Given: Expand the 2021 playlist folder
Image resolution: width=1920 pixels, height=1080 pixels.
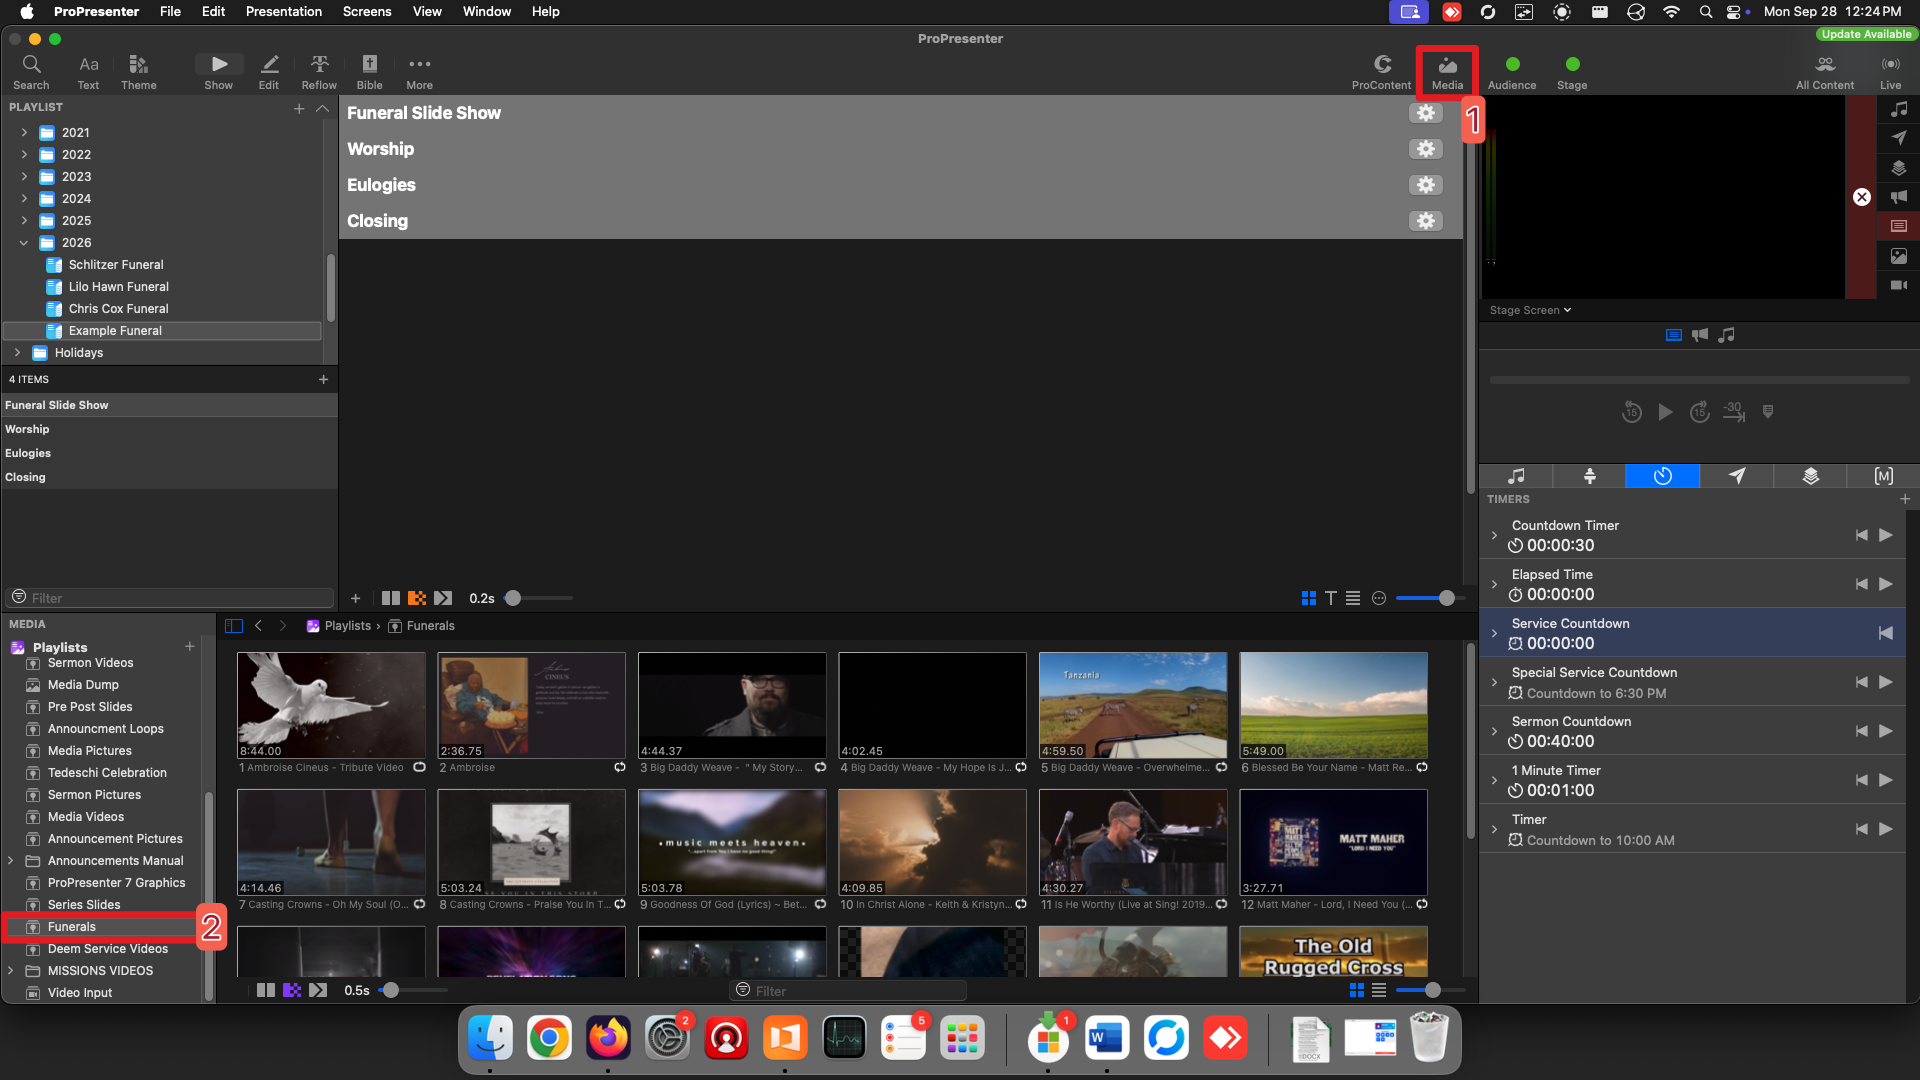Looking at the screenshot, I should pos(24,132).
